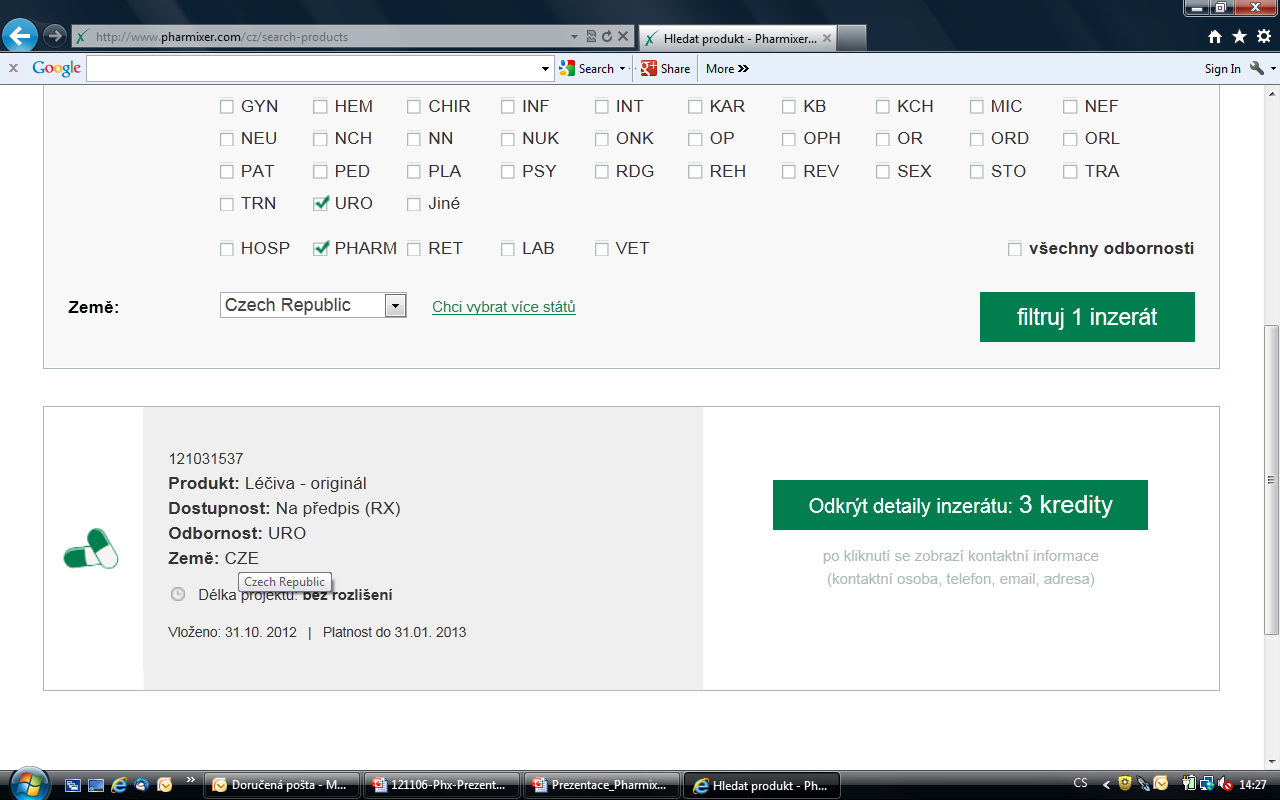Click the taskbar clock 14:27
Image resolution: width=1280 pixels, height=800 pixels.
point(1251,785)
